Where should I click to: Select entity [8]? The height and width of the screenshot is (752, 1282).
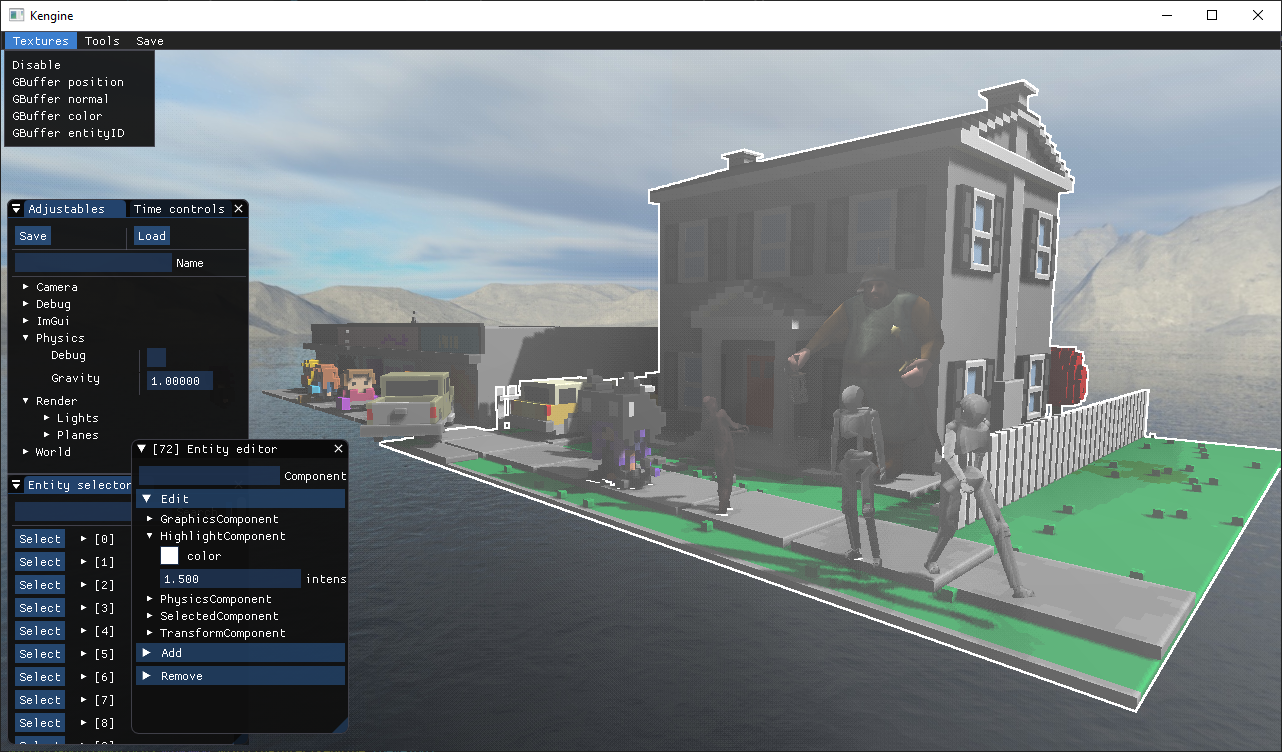40,723
